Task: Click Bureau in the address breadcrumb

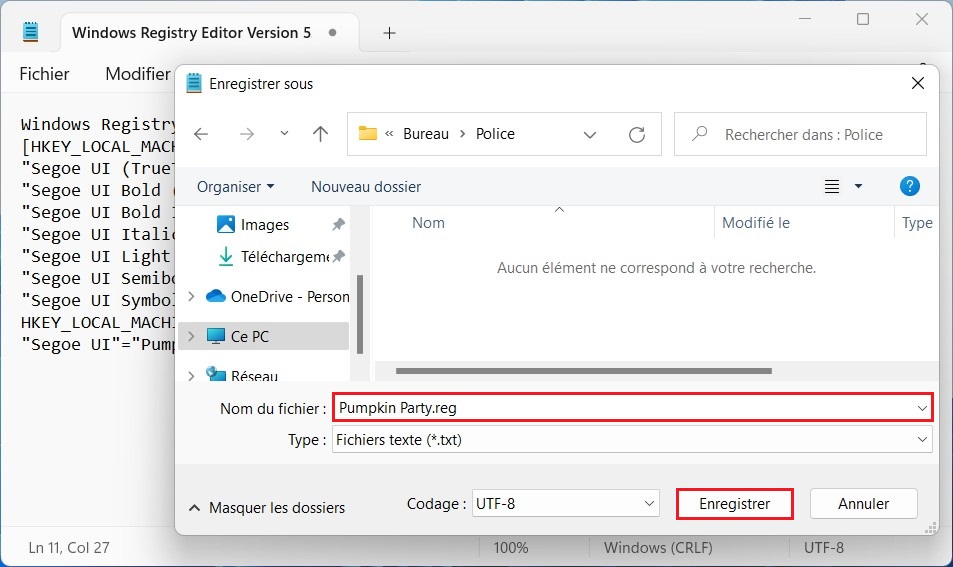Action: (x=426, y=134)
